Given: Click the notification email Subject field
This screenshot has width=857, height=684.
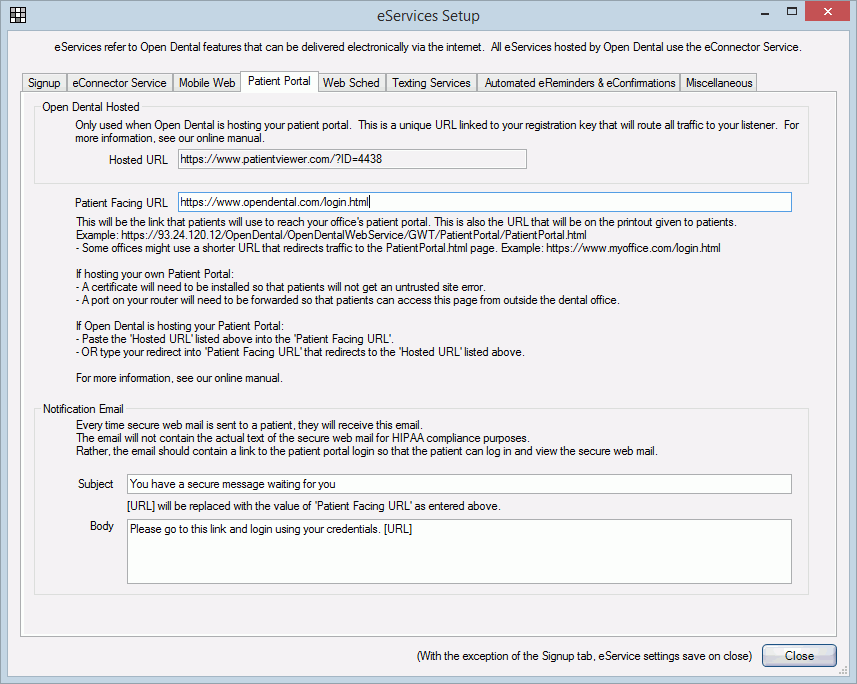Looking at the screenshot, I should point(459,484).
